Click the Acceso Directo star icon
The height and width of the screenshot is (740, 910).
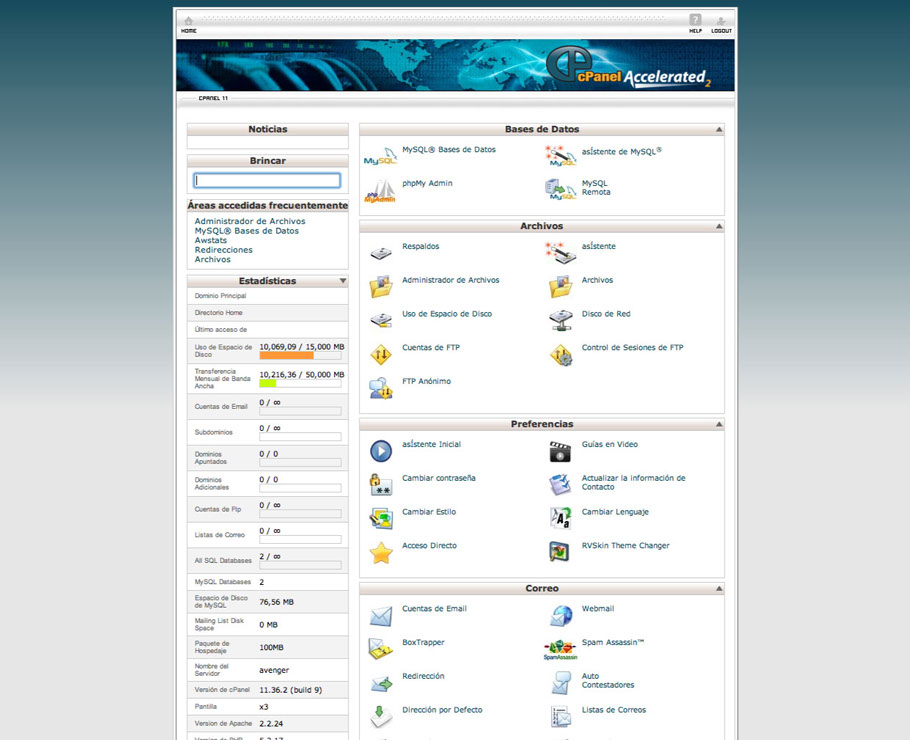[380, 553]
